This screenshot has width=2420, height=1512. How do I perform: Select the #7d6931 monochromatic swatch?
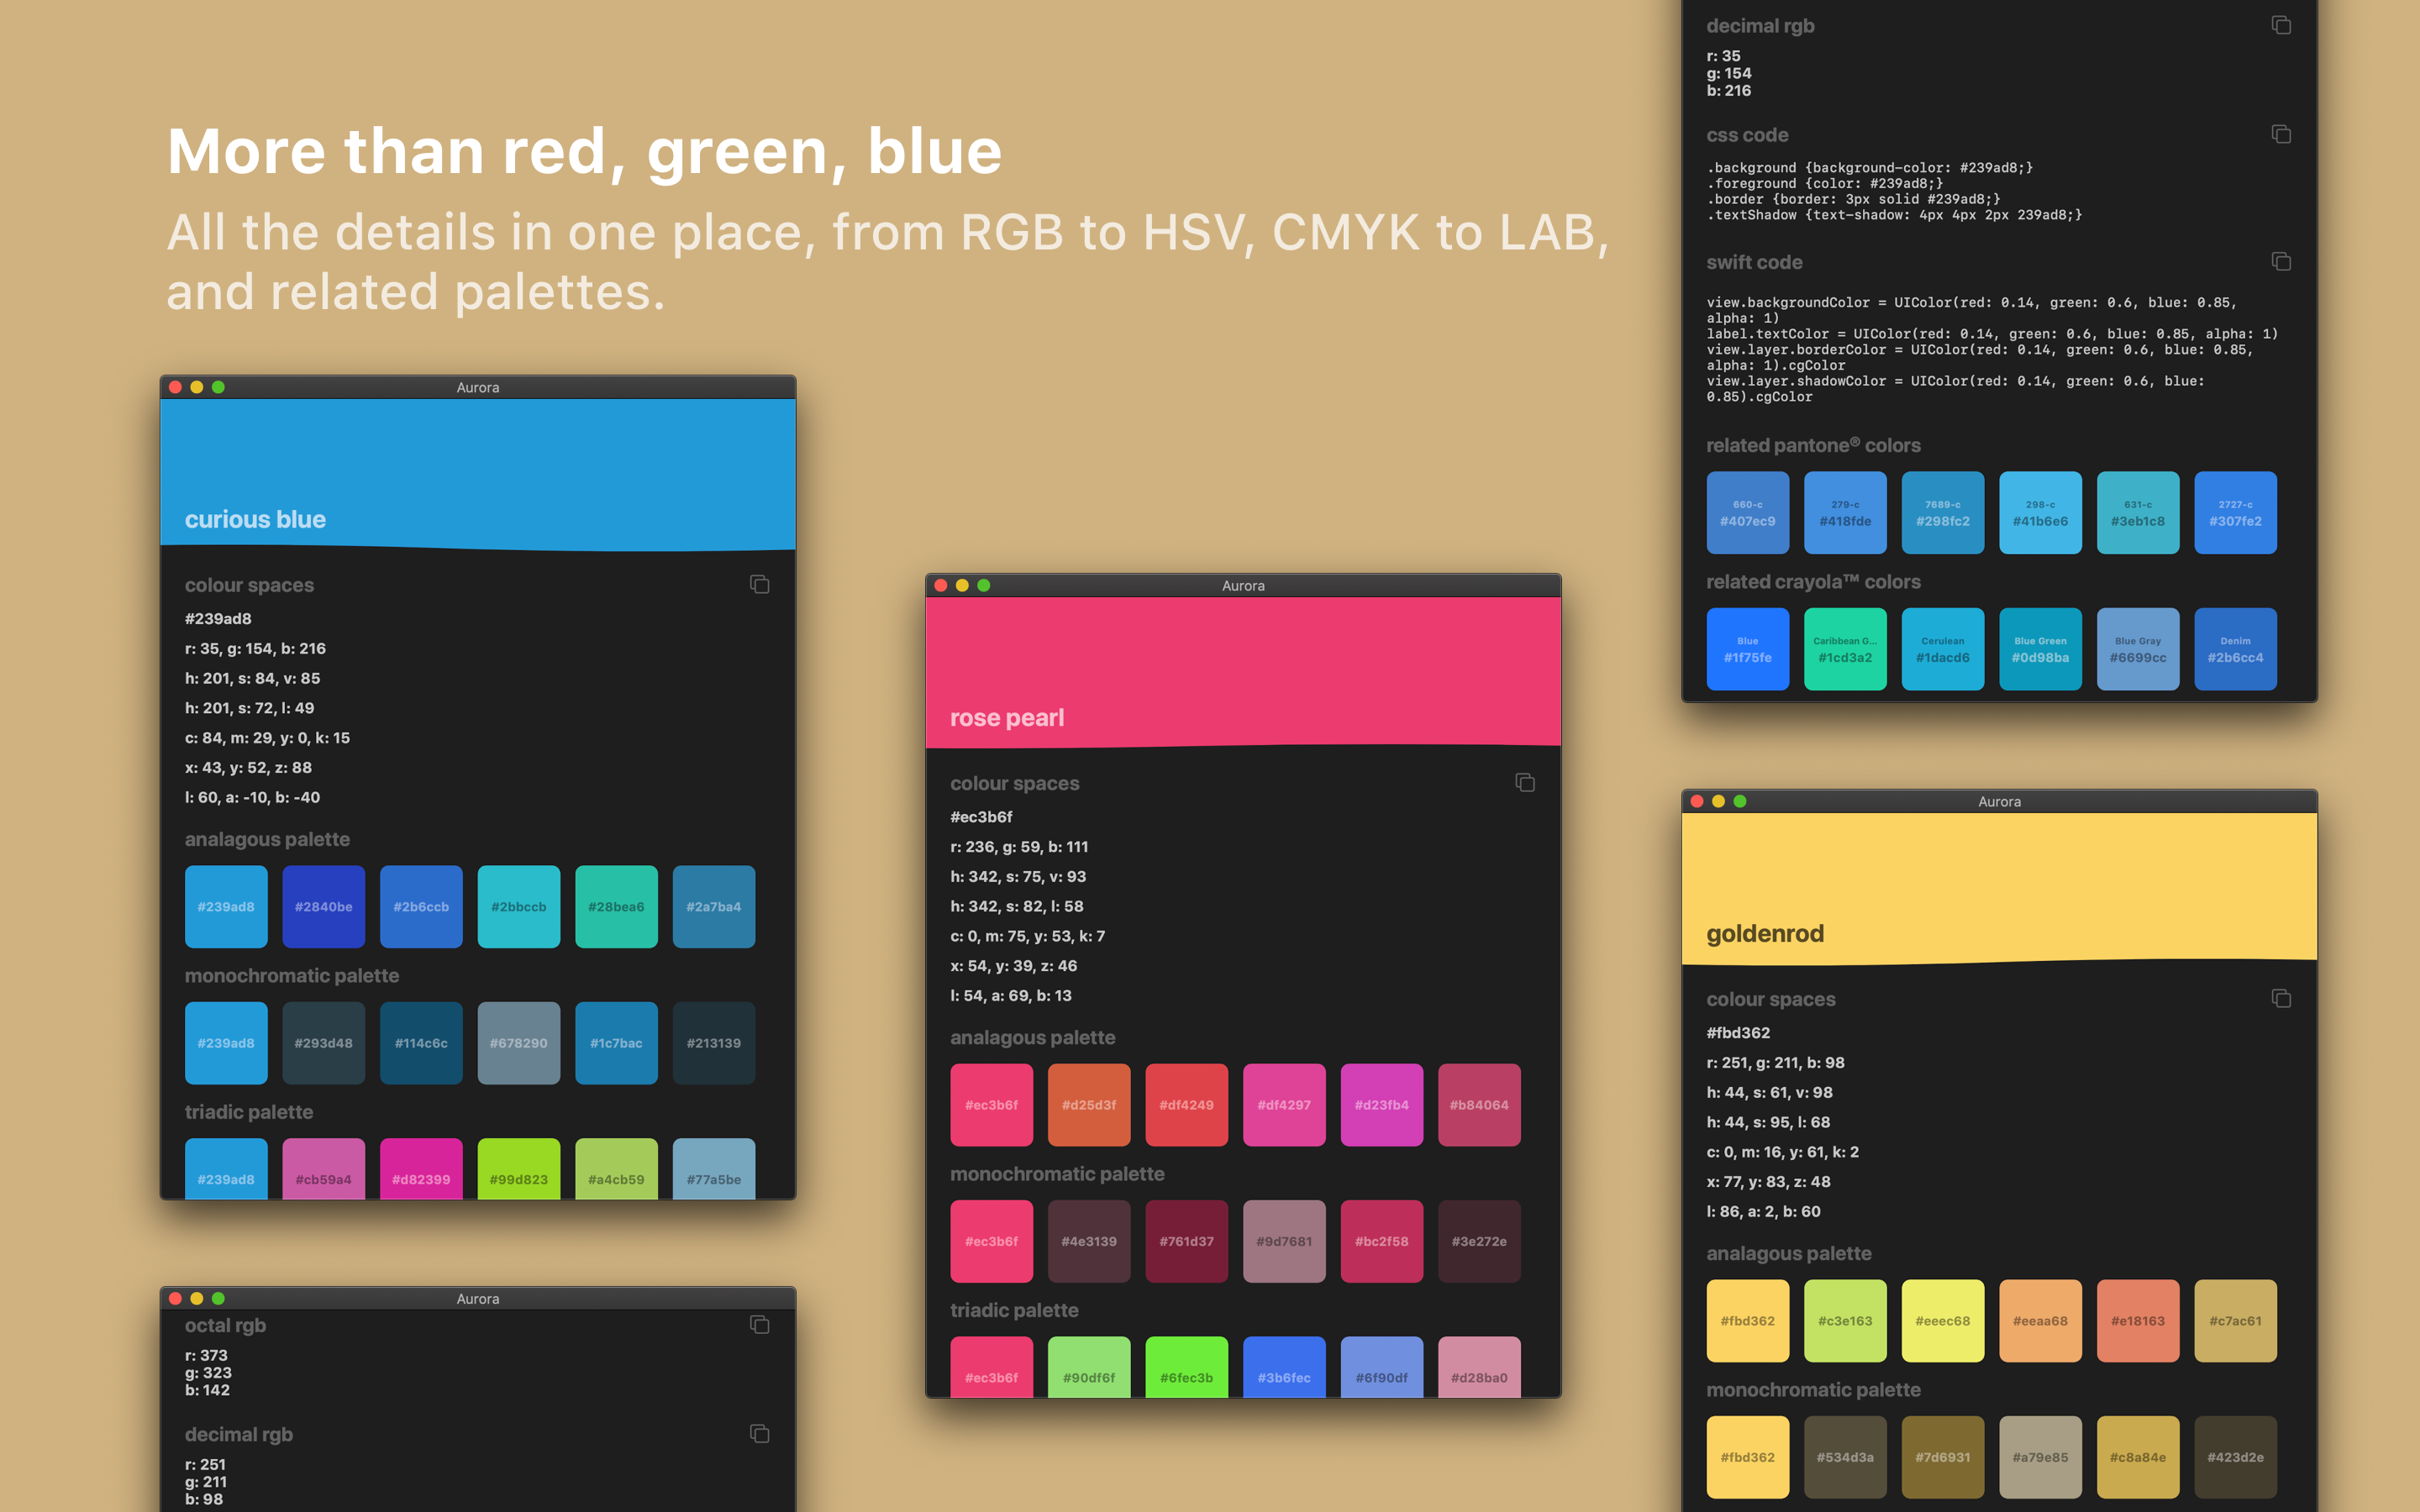(1942, 1456)
